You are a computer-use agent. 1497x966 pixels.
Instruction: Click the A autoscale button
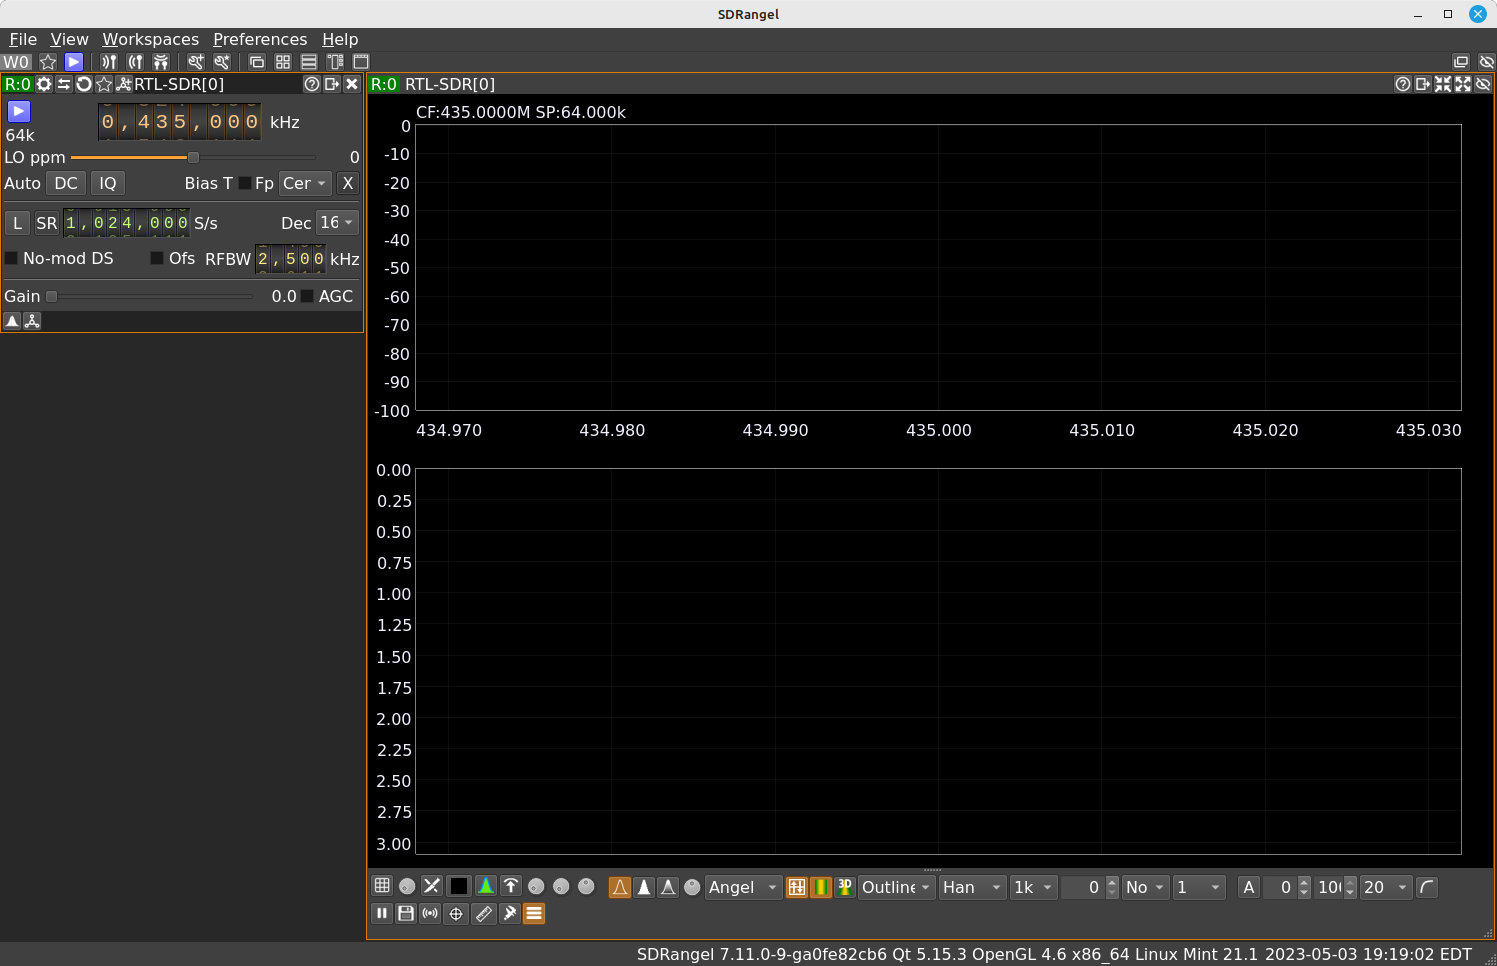[1249, 887]
